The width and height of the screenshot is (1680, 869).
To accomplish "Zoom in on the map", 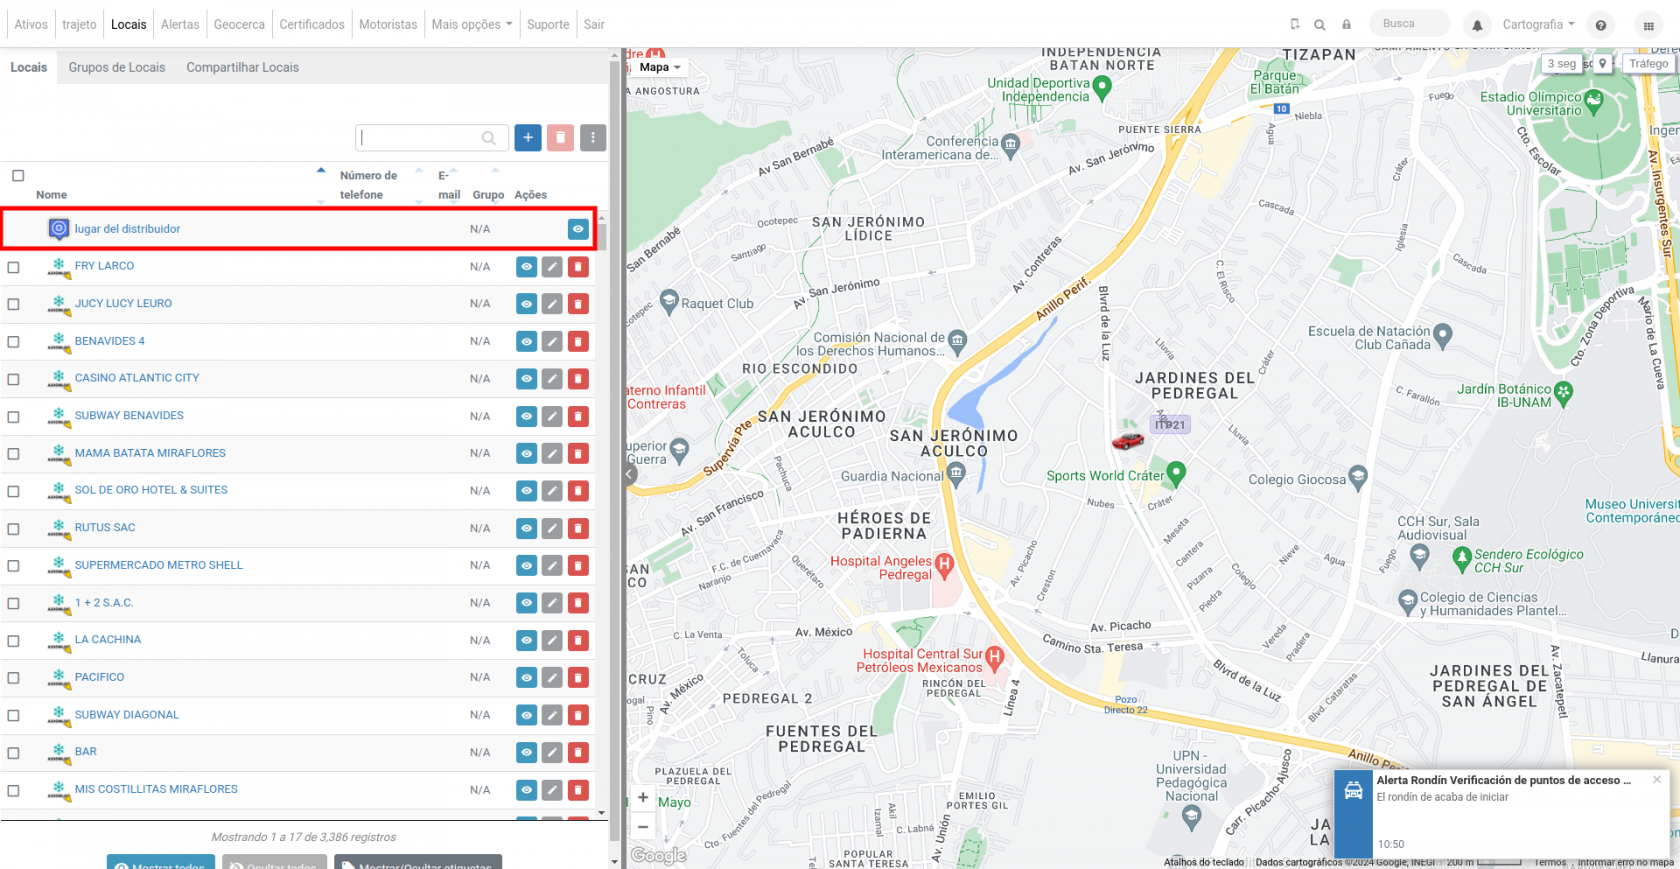I will 643,798.
